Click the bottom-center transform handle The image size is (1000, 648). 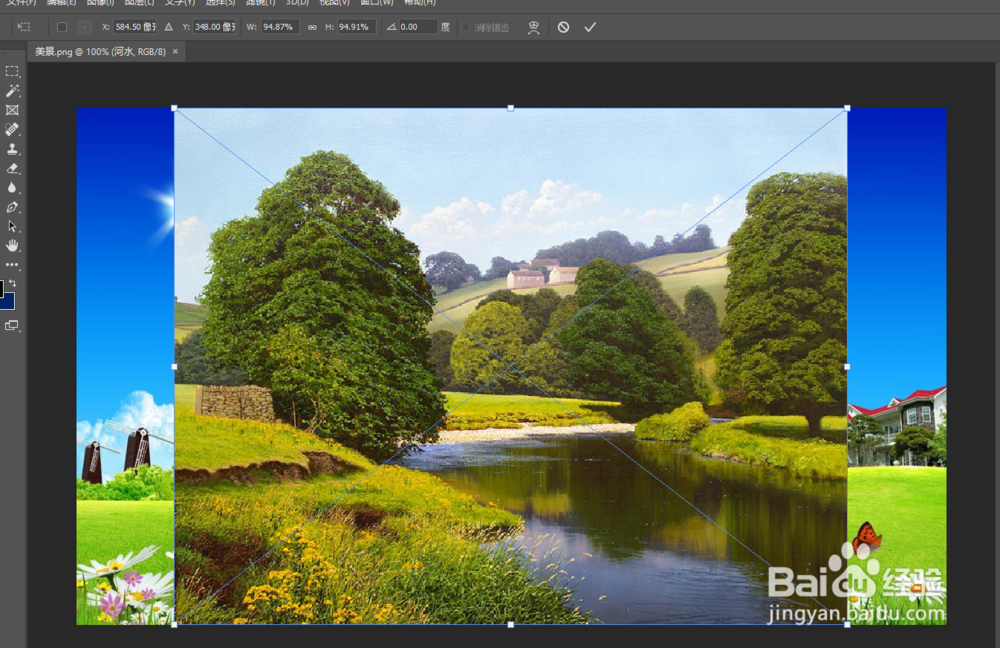(510, 624)
